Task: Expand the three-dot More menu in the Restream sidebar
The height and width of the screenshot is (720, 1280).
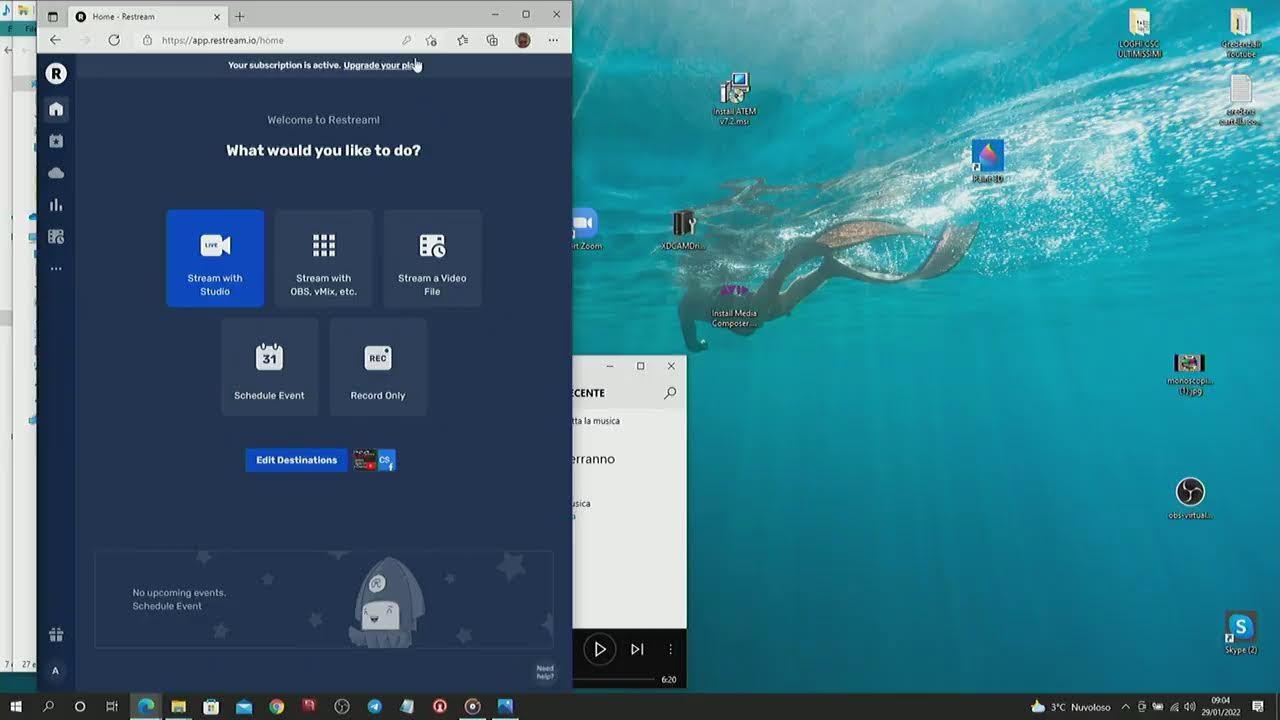Action: point(56,269)
